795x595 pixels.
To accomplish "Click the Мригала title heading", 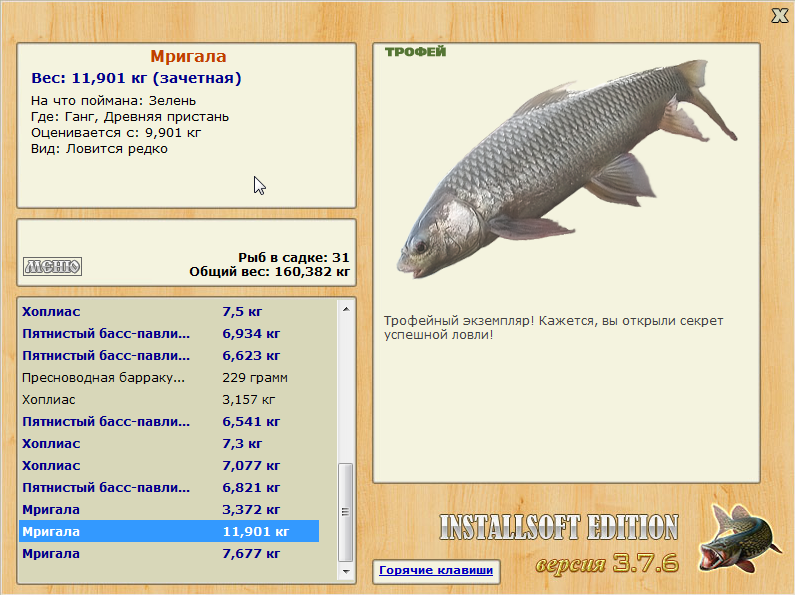I will tap(188, 56).
